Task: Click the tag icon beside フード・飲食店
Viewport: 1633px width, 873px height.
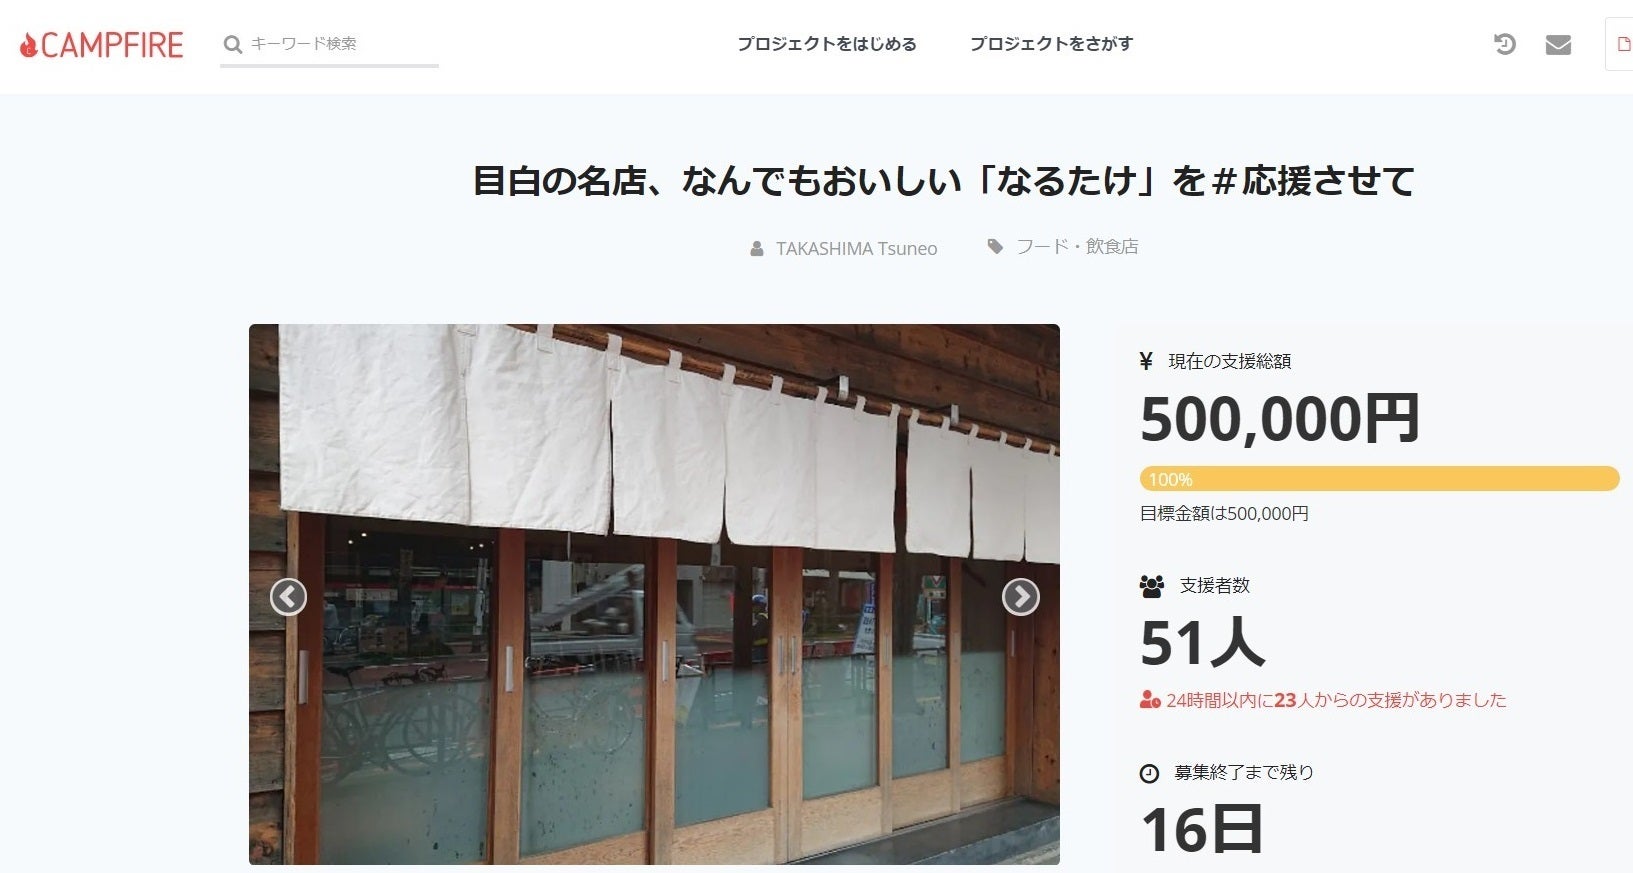Action: coord(995,246)
